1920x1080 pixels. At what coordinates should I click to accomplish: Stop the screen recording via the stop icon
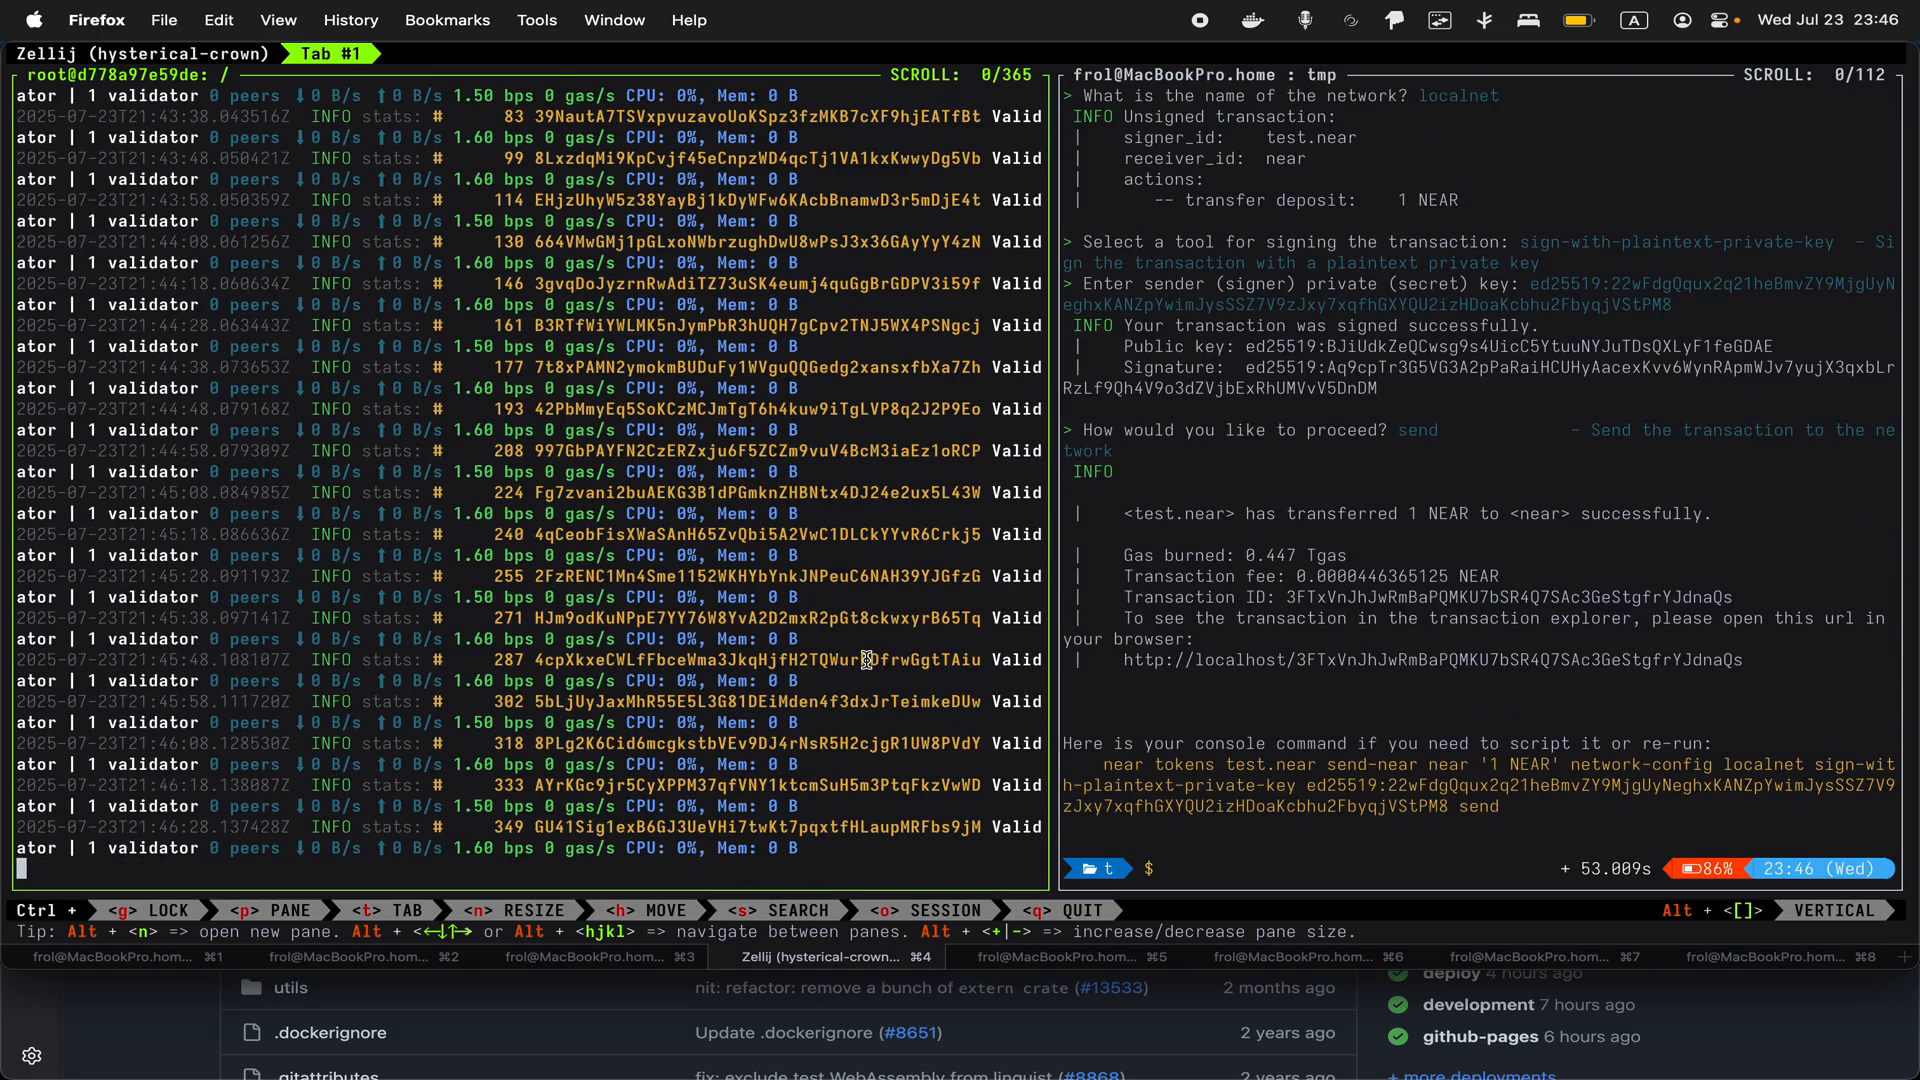point(1199,20)
